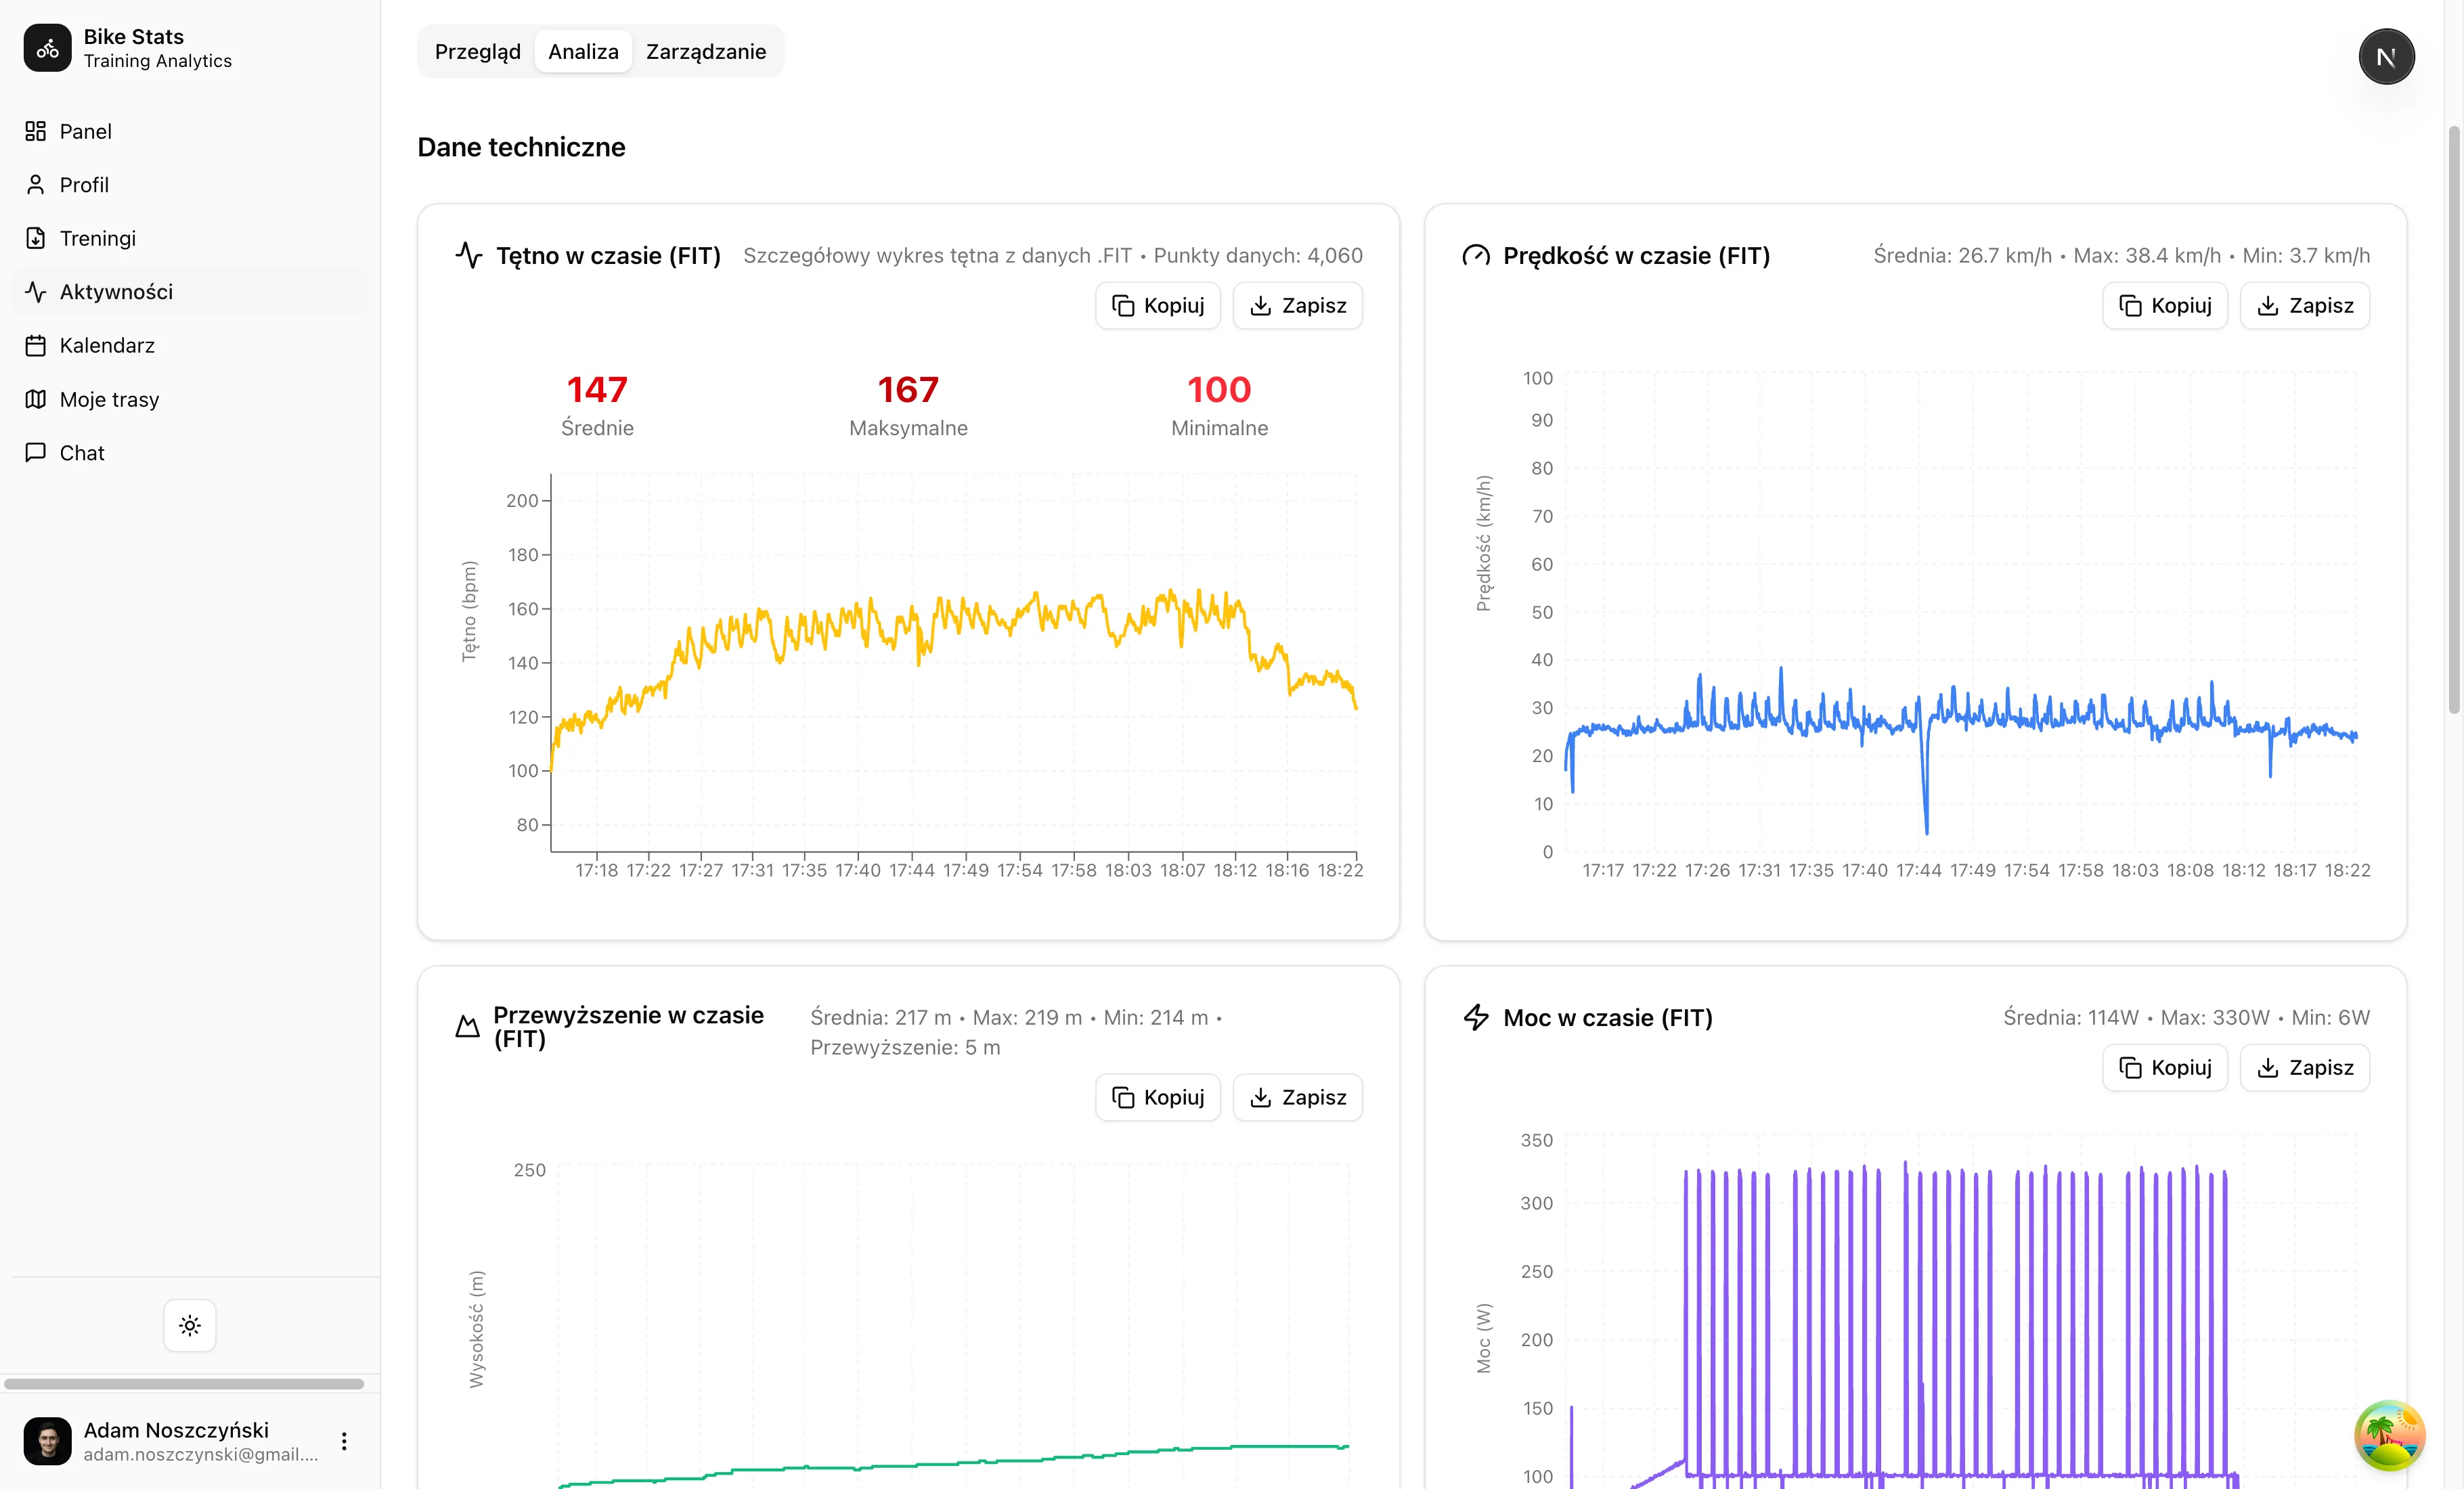Open the Panel dashboard icon in sidebar
Viewport: 2464px width, 1489px height.
coord(36,131)
